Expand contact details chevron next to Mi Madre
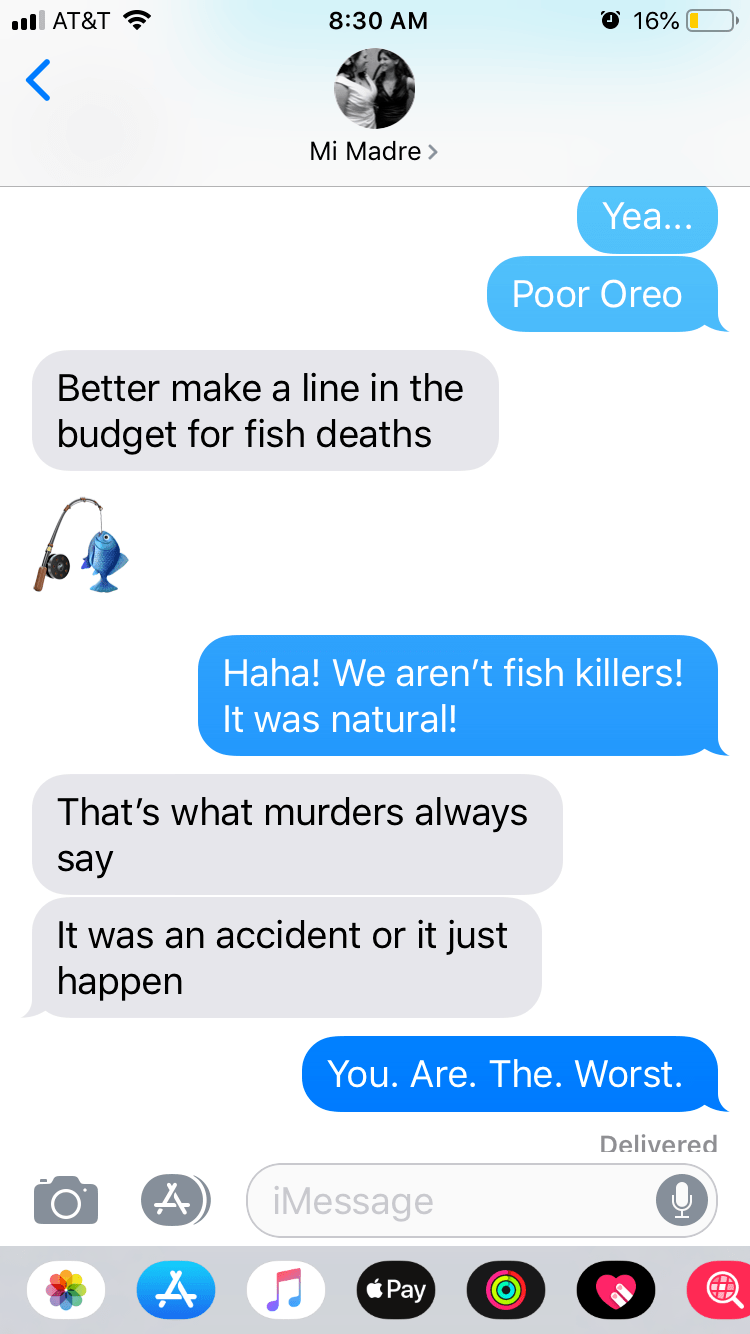This screenshot has width=750, height=1334. [432, 152]
